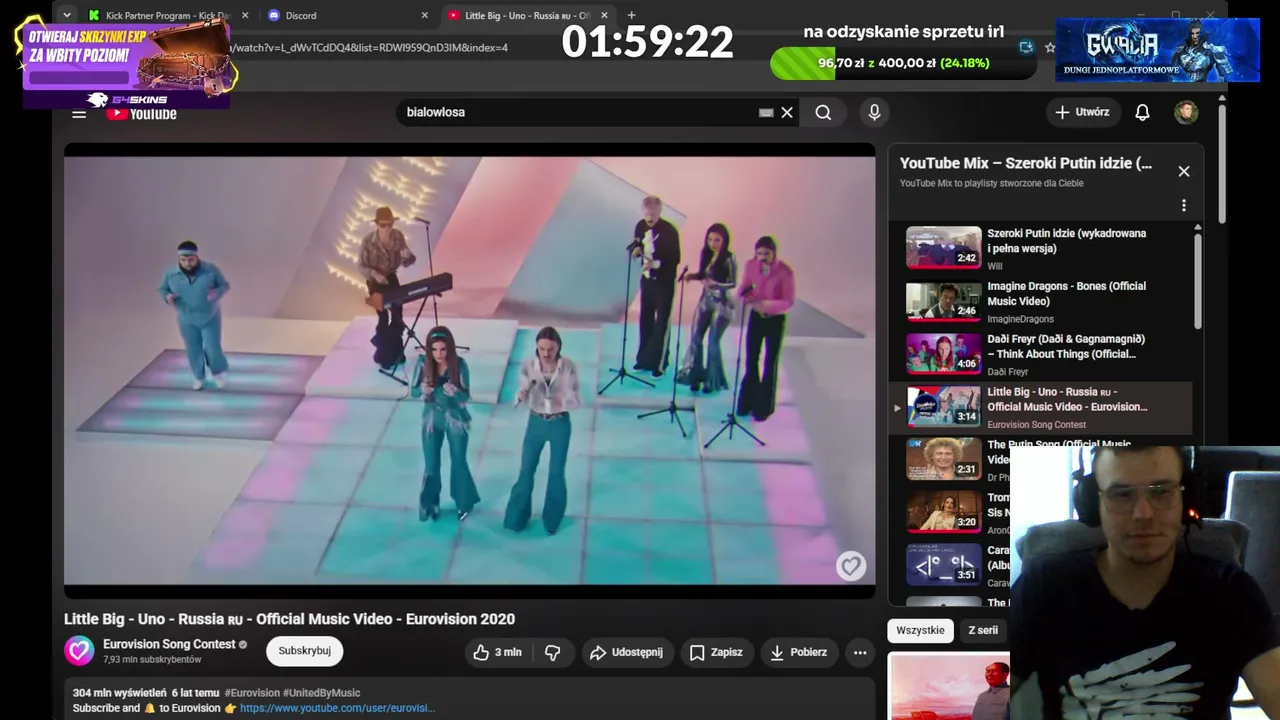
Task: Share the video via Udostępnij
Action: point(627,652)
